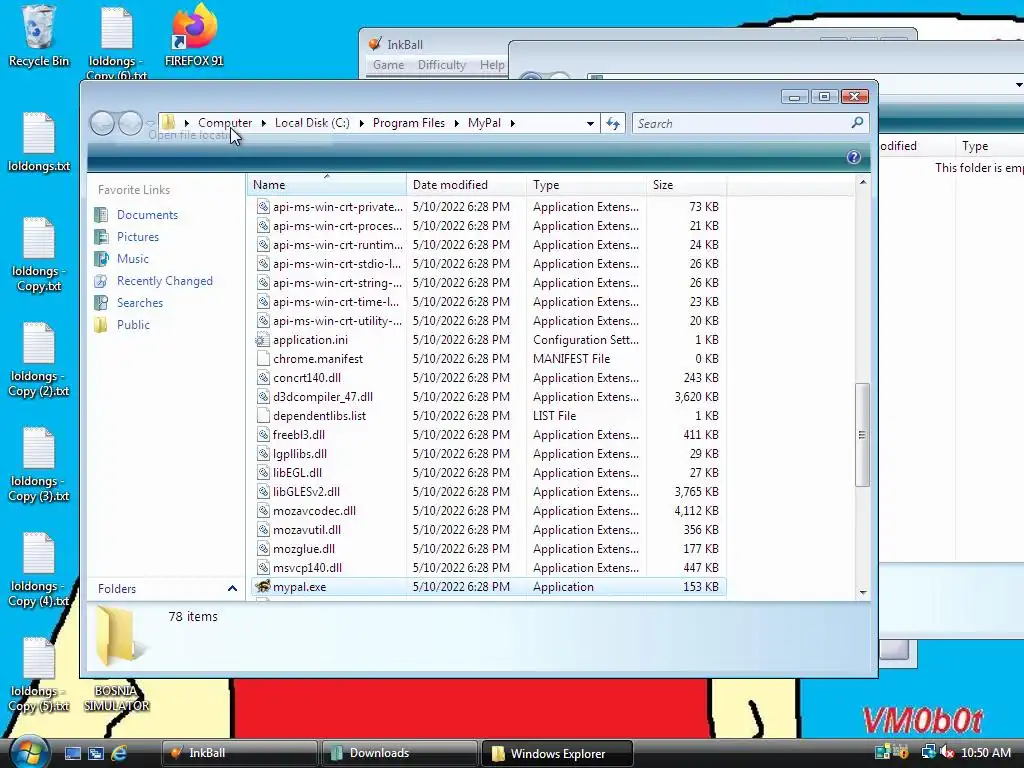Click the refresh button beside address bar
This screenshot has width=1024, height=768.
[x=613, y=123]
